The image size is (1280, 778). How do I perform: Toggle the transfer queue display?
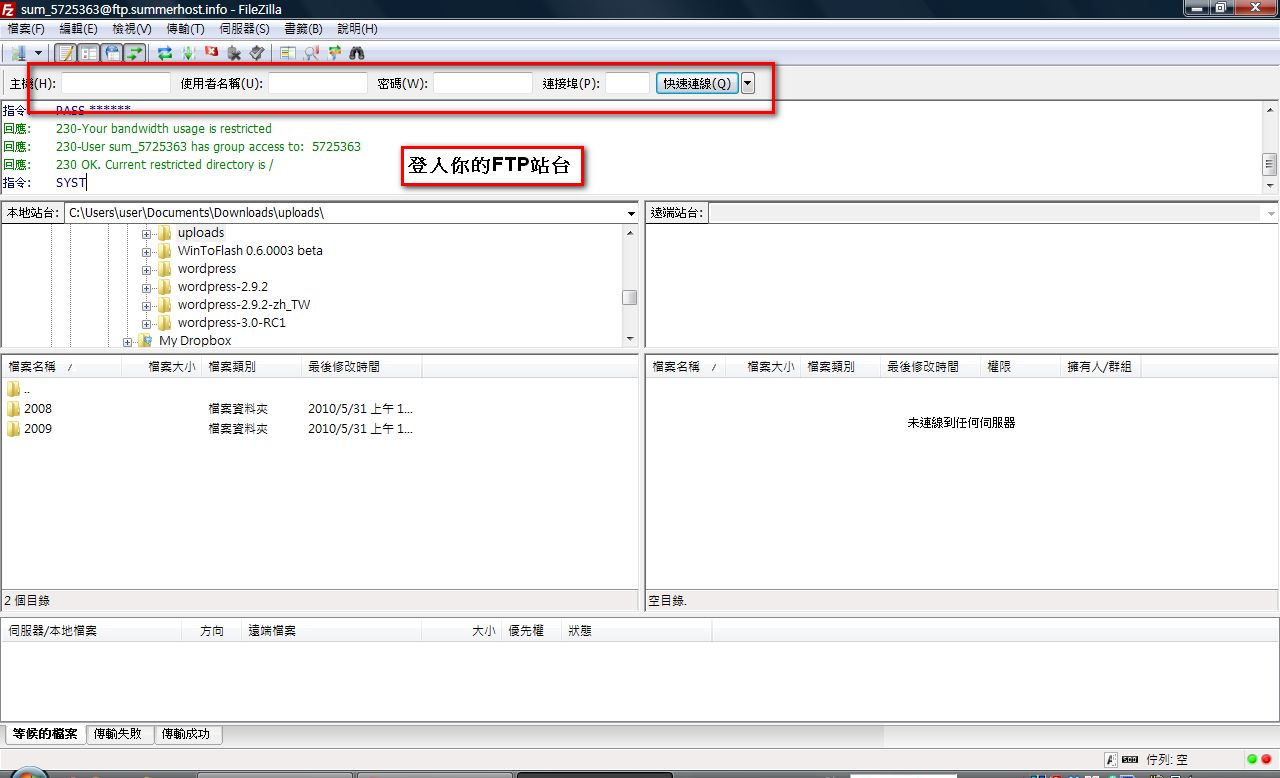pyautogui.click(x=135, y=53)
